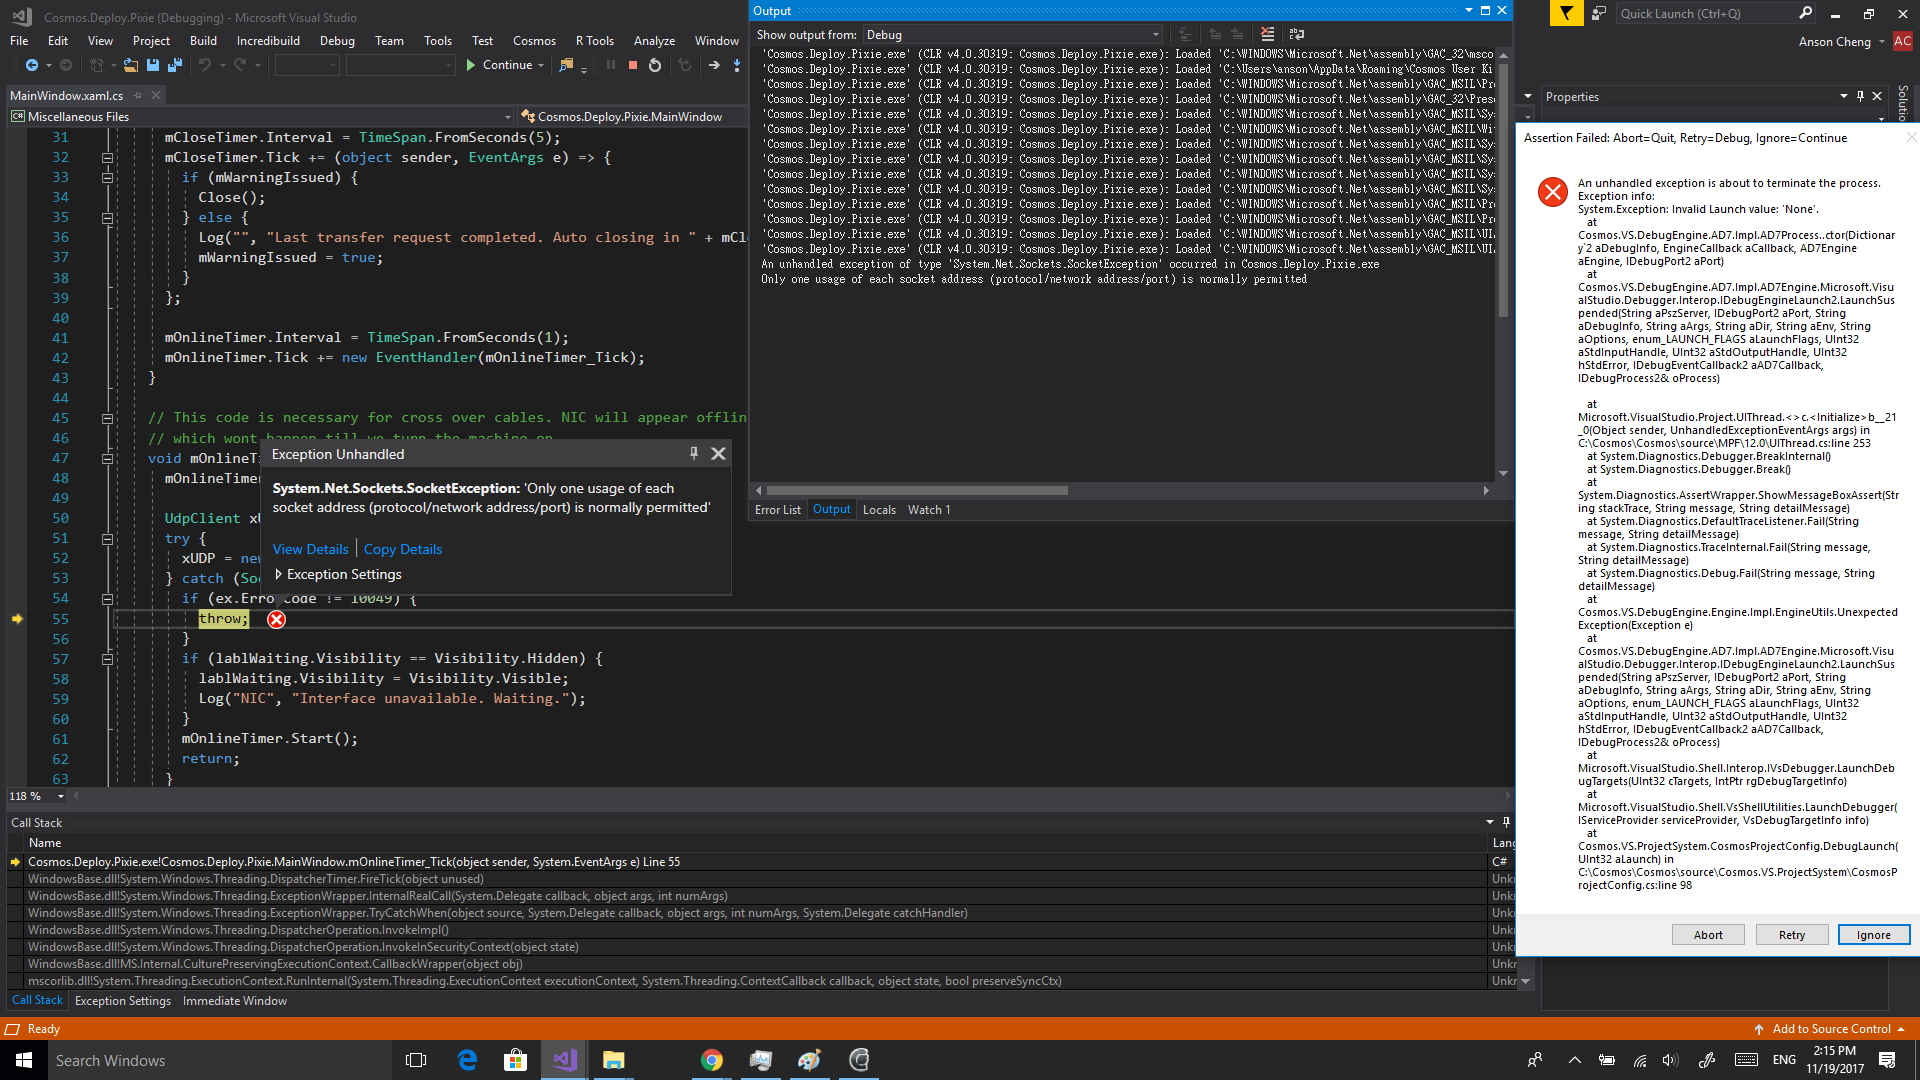Stop debugging with the red square
The width and height of the screenshot is (1920, 1080).
click(633, 65)
